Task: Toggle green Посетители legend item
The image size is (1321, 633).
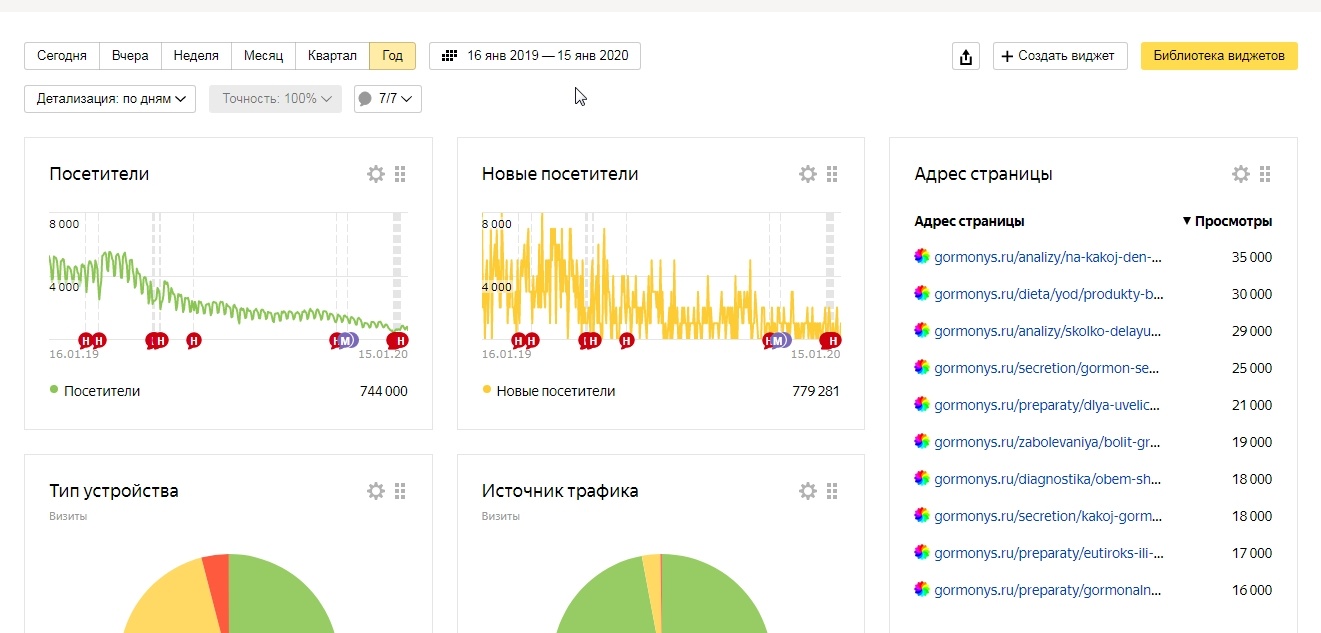Action: click(x=95, y=391)
